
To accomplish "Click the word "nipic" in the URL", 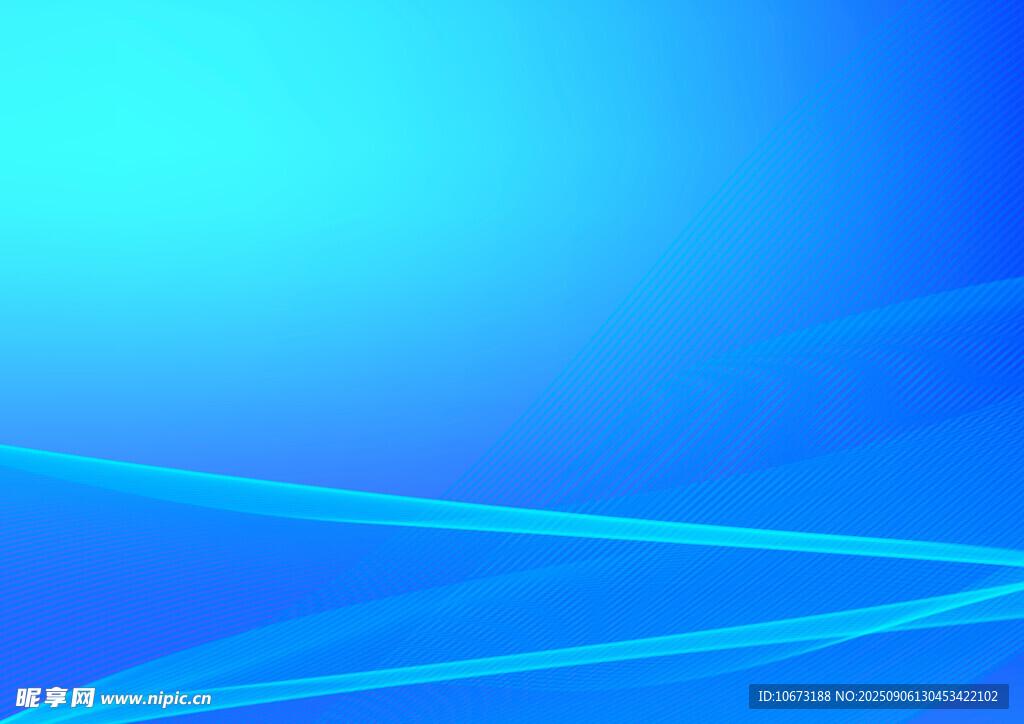I will coord(164,700).
